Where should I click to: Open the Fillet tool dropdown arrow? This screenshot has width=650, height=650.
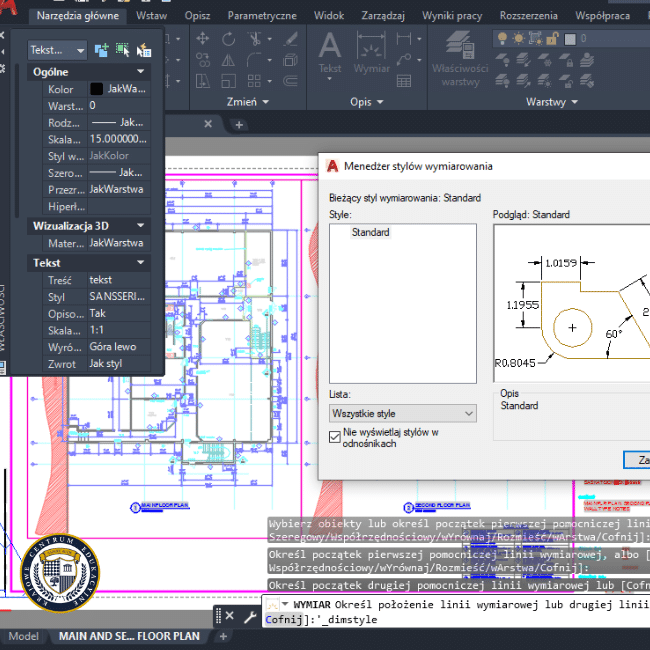pyautogui.click(x=270, y=60)
